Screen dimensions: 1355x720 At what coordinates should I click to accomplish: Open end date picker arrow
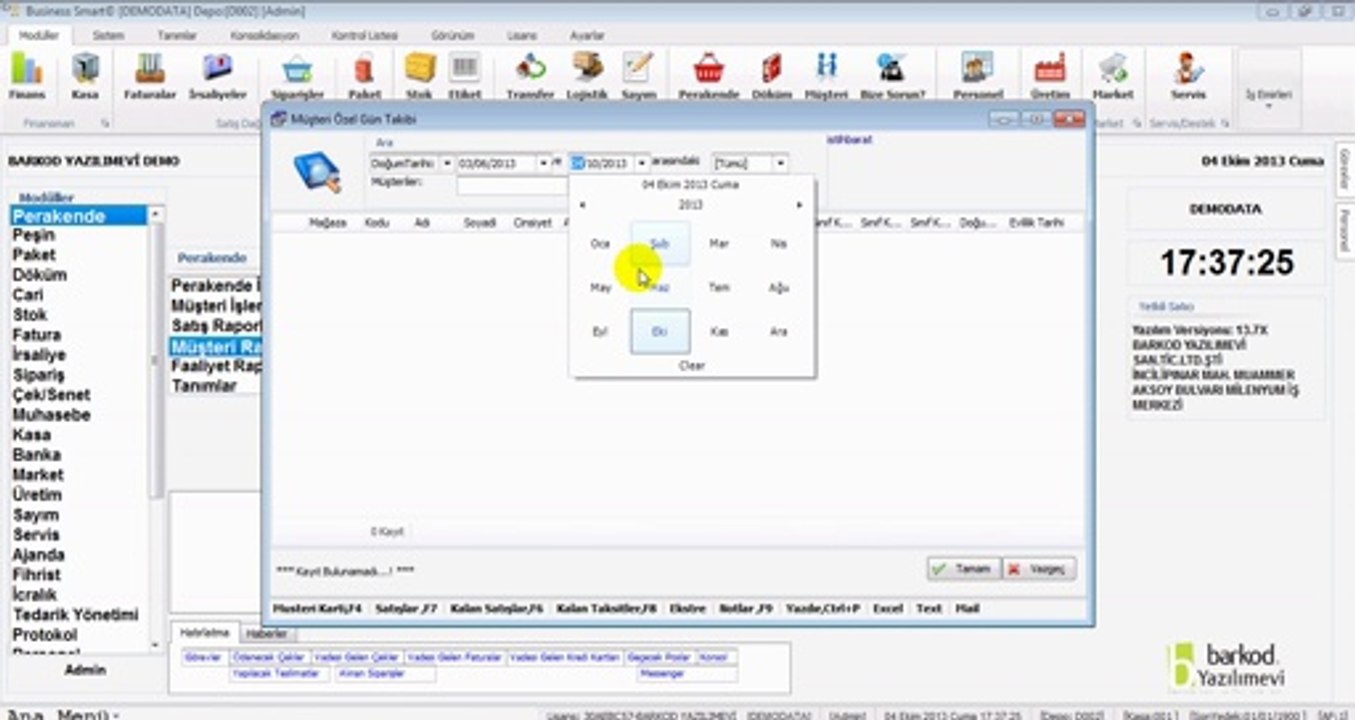coord(640,162)
